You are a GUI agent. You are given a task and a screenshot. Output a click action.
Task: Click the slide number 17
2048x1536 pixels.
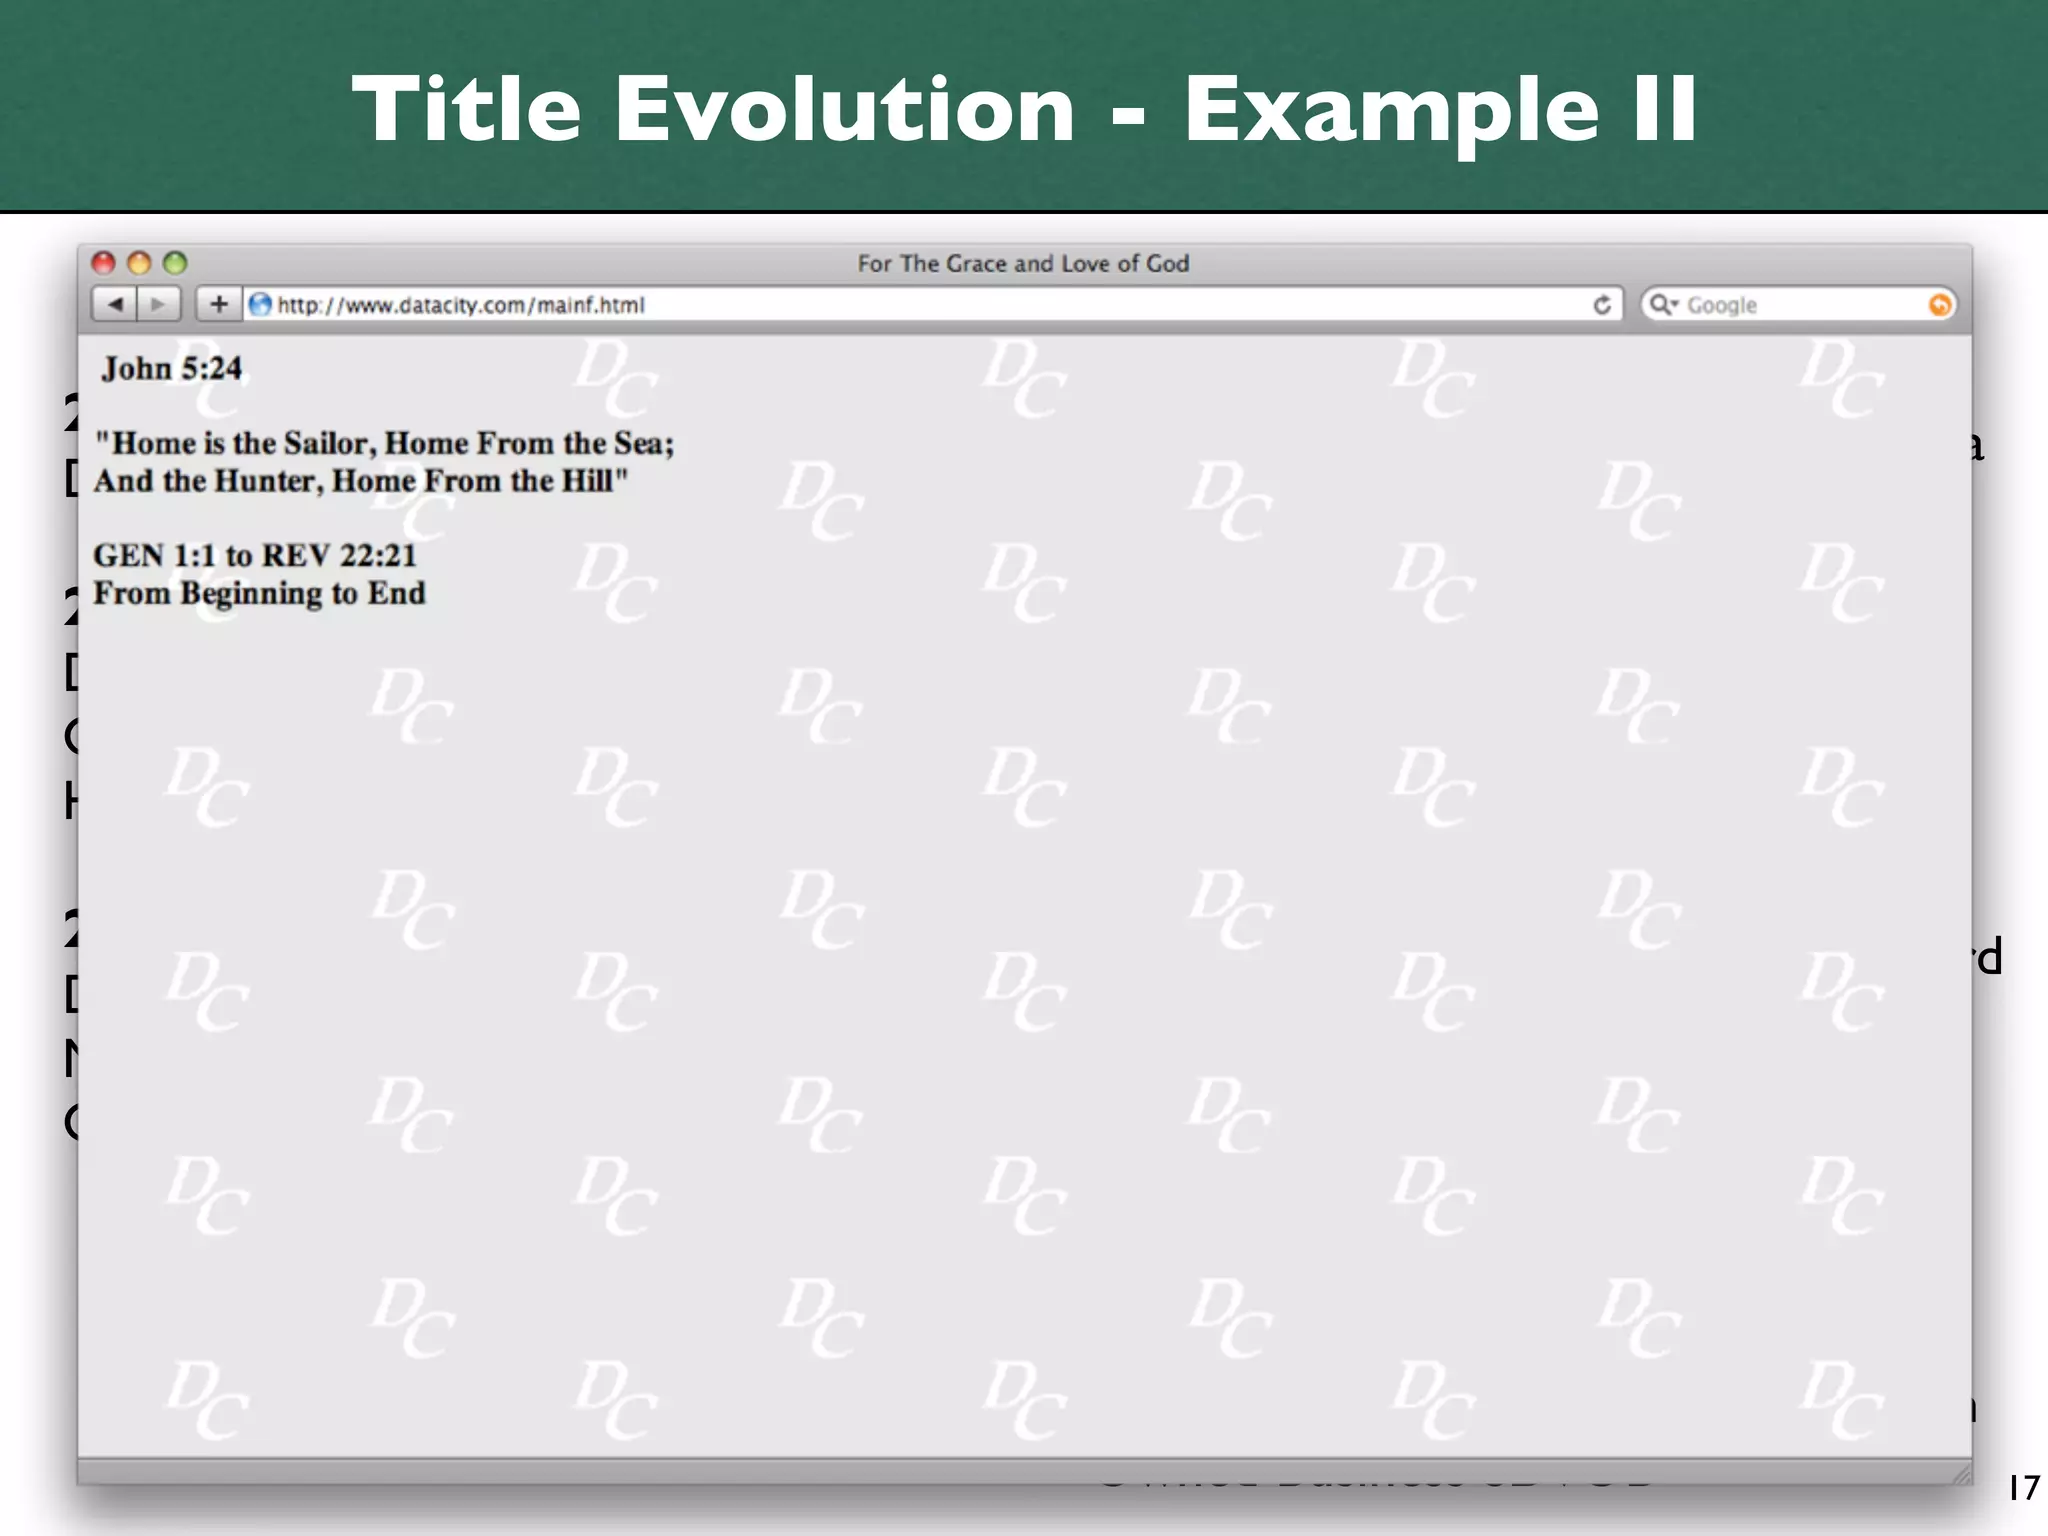[2023, 1488]
